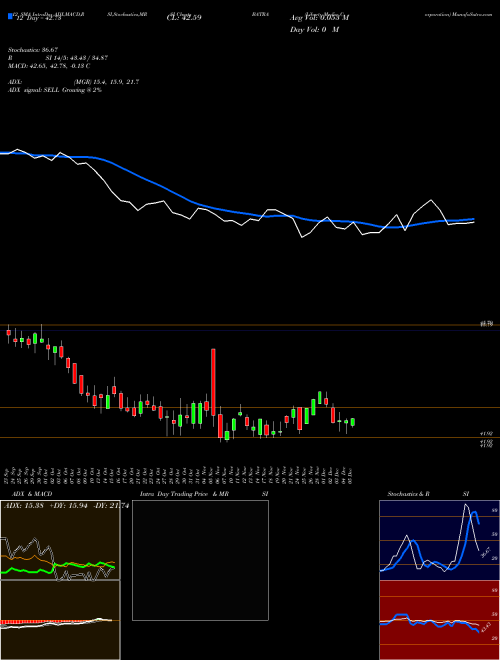Click the 'Stochastics & RSI' panel title

click(x=428, y=494)
